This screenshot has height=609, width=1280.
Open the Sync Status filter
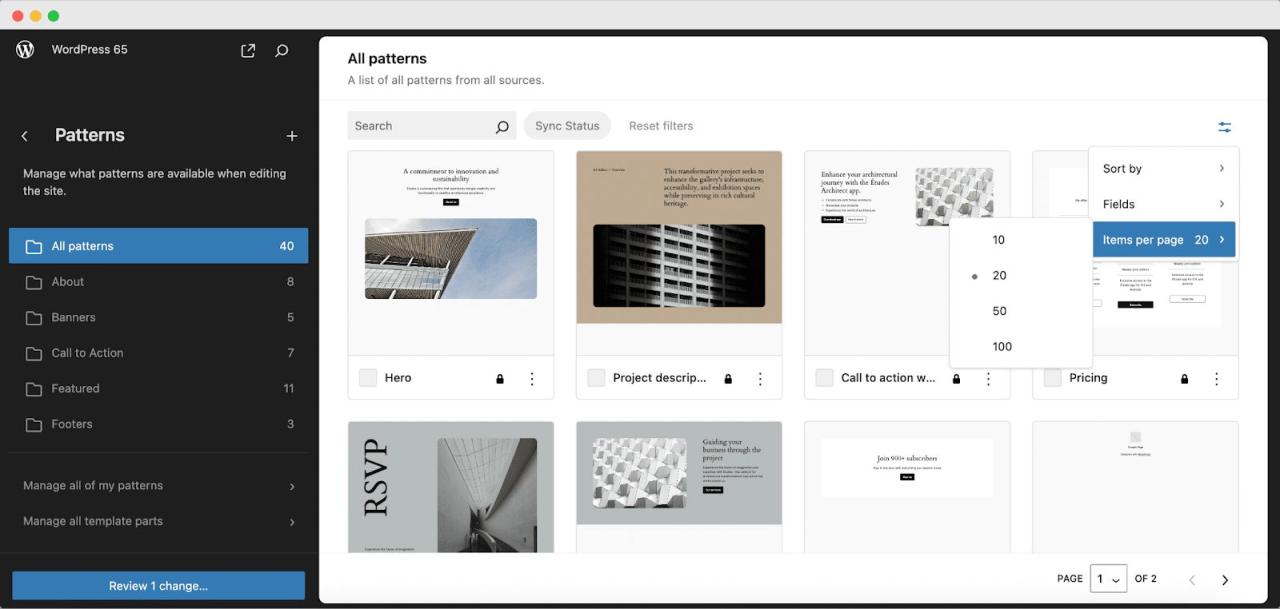(x=567, y=126)
